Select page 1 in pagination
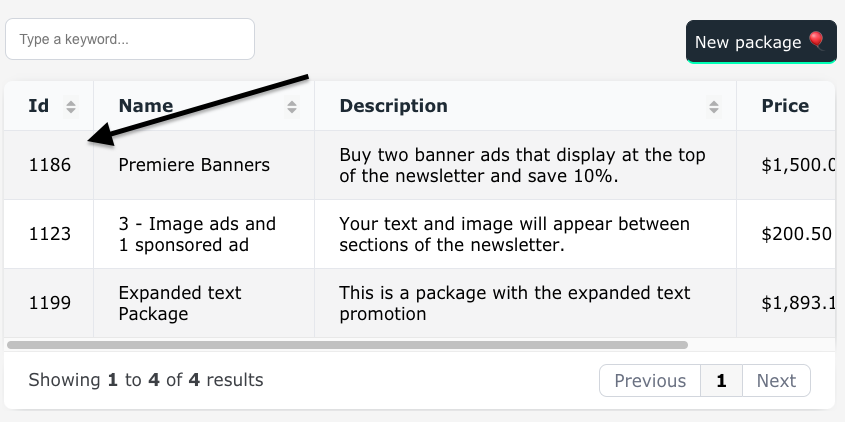The width and height of the screenshot is (845, 422). point(721,381)
